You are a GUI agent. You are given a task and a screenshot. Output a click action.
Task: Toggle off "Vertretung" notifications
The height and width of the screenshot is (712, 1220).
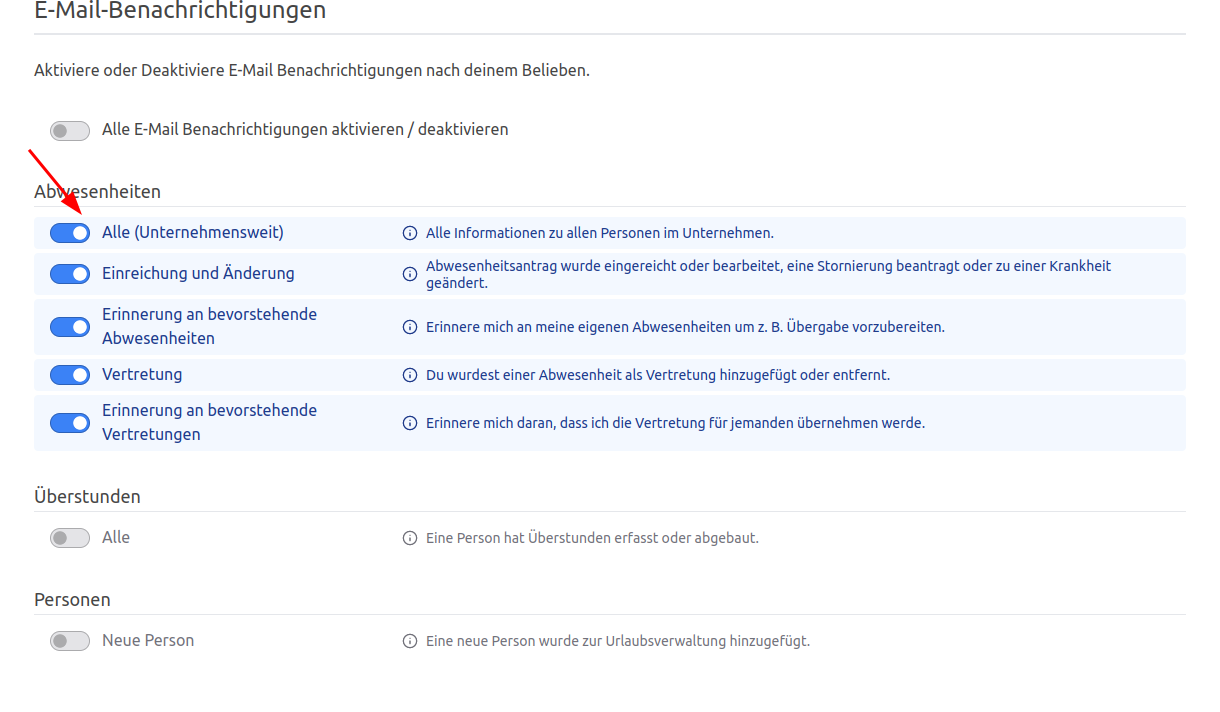[x=69, y=374]
